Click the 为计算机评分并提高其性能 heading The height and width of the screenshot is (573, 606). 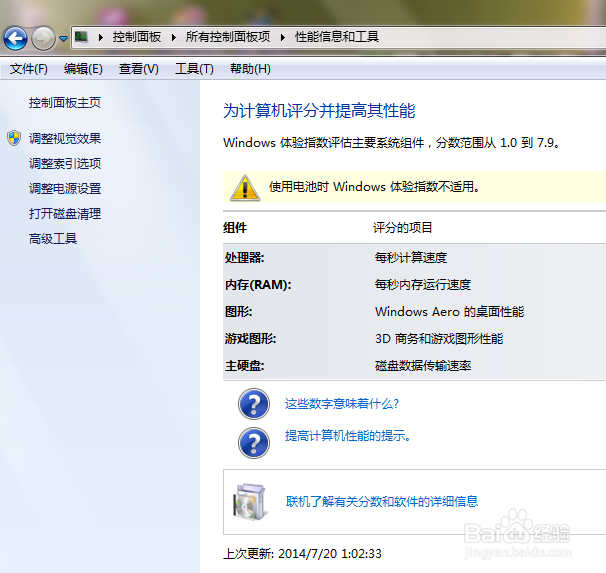pyautogui.click(x=319, y=111)
